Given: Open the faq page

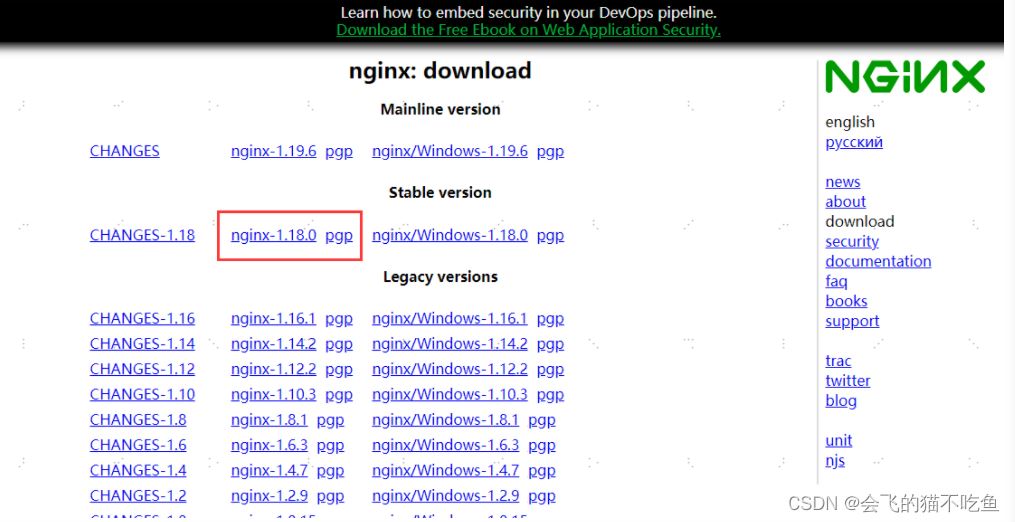Looking at the screenshot, I should click(x=836, y=282).
